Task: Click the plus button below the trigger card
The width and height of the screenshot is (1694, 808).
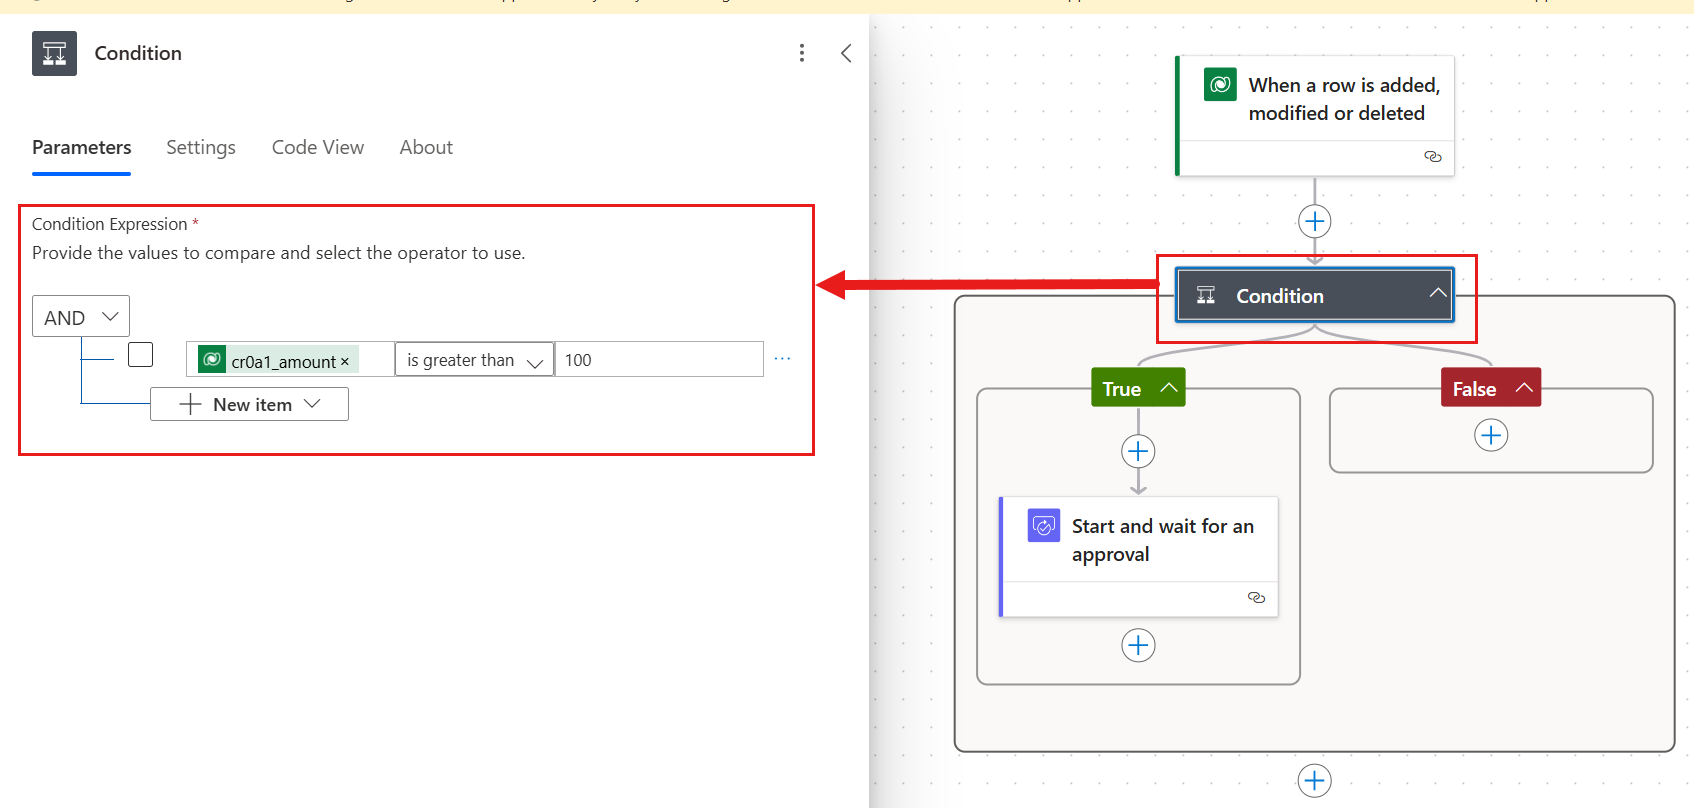Action: click(1314, 221)
